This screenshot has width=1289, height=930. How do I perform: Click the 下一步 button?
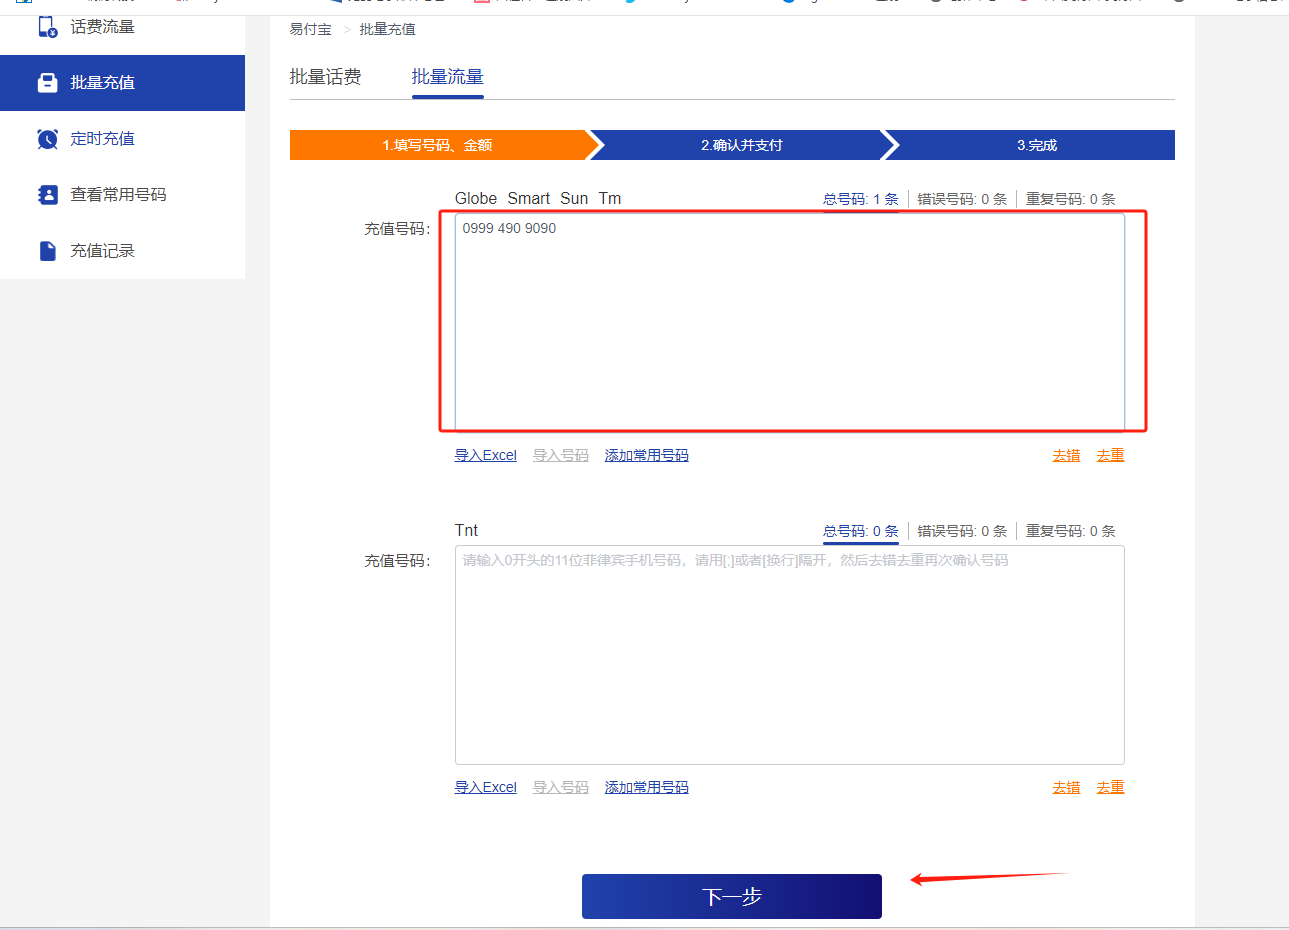pos(732,896)
